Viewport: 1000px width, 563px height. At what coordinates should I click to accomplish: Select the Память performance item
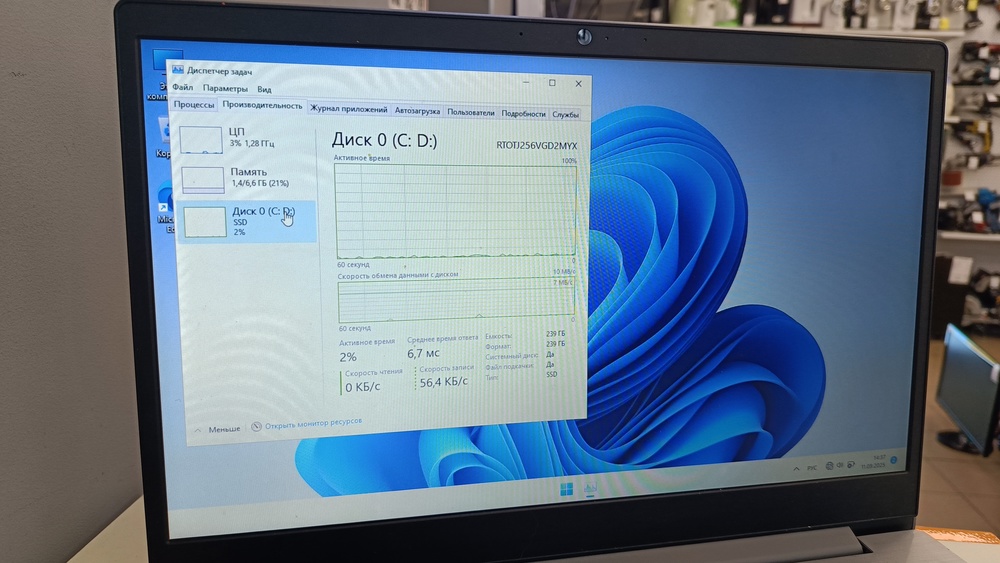[246, 179]
